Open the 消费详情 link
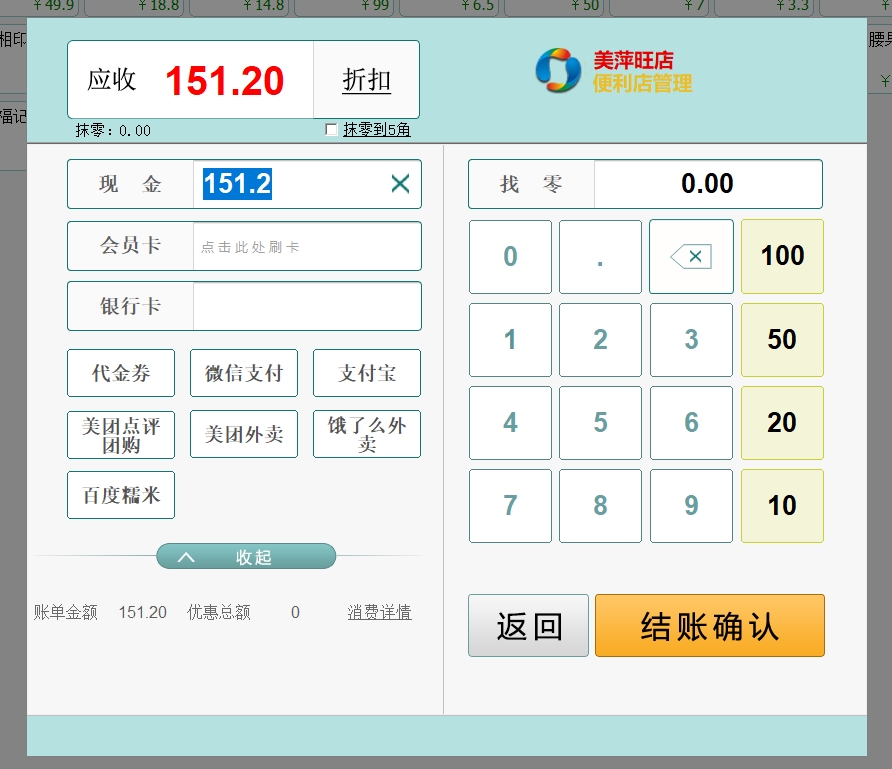892x769 pixels. coord(379,612)
